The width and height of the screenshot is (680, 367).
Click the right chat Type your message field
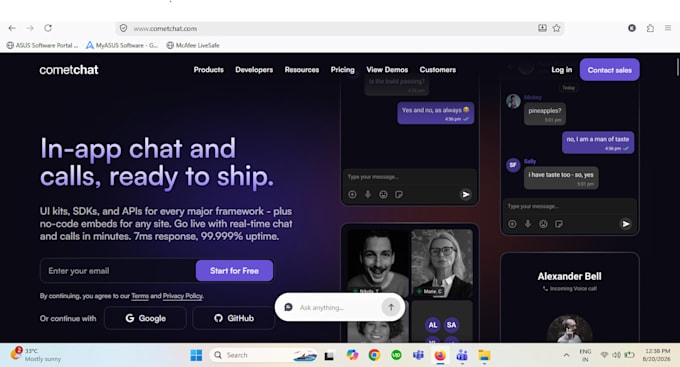point(569,206)
